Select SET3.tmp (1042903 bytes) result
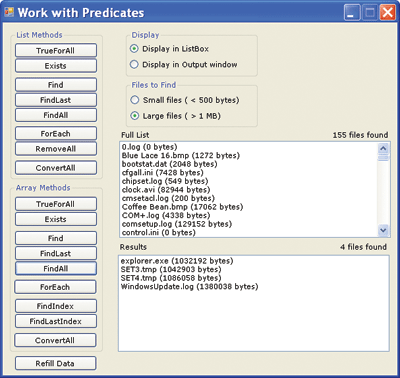Image resolution: width=400 pixels, height=378 pixels. pos(254,269)
